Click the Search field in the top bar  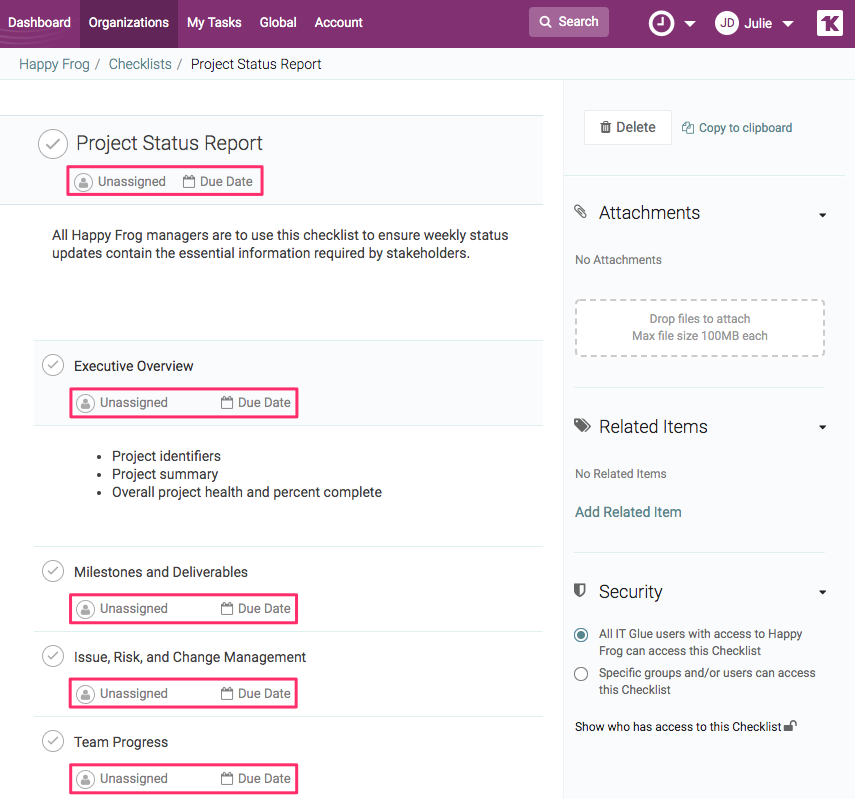[568, 22]
